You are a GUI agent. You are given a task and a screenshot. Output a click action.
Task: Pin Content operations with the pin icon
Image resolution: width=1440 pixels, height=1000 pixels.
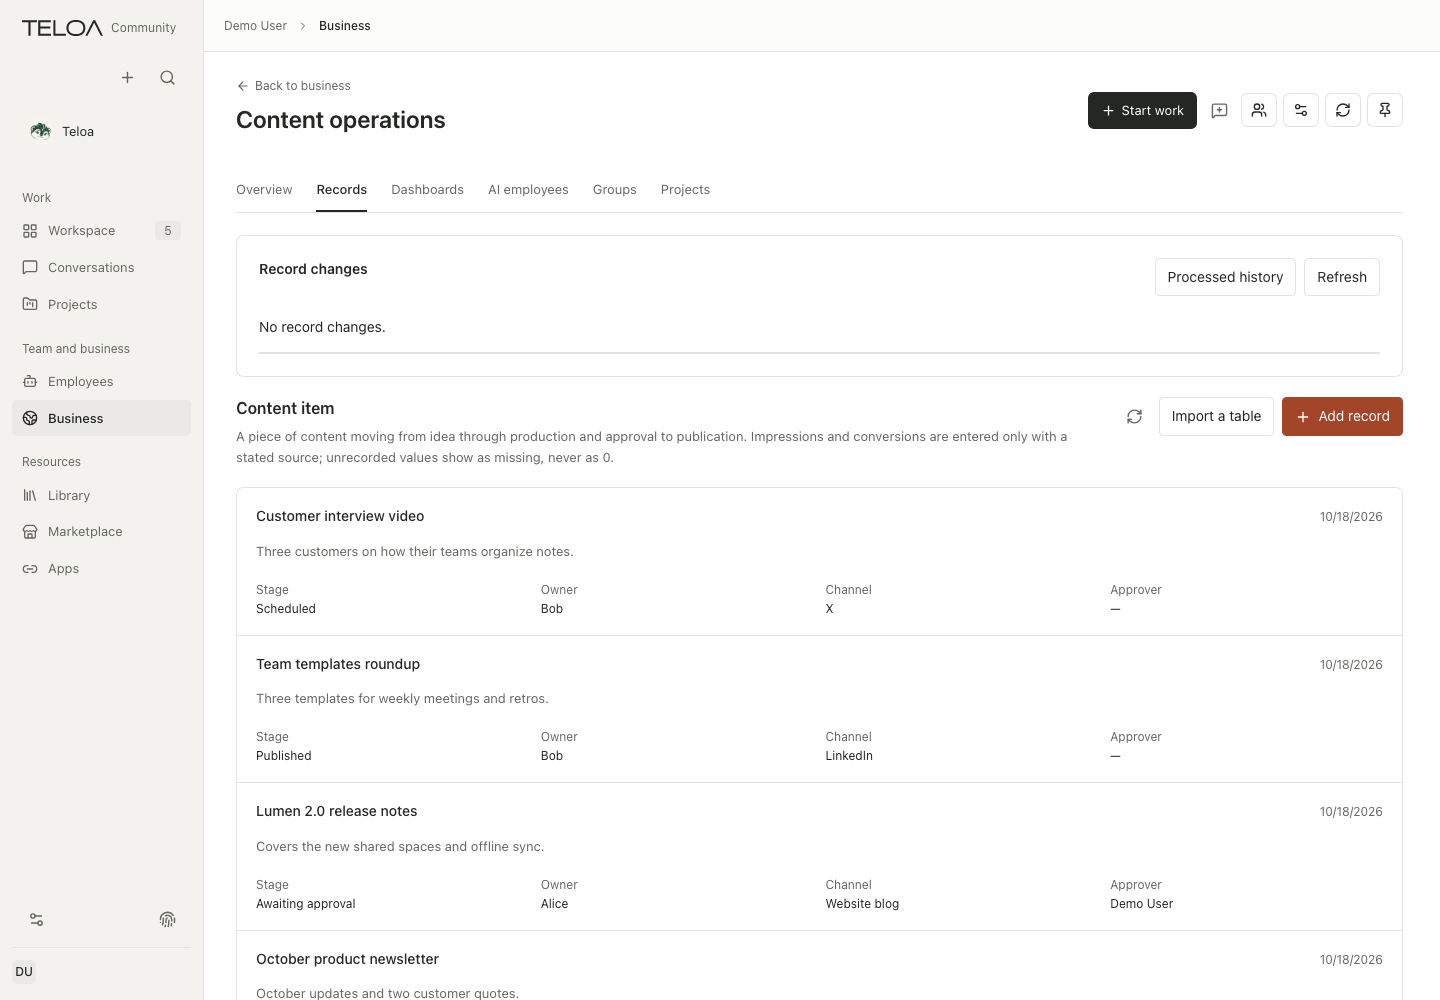tap(1385, 110)
